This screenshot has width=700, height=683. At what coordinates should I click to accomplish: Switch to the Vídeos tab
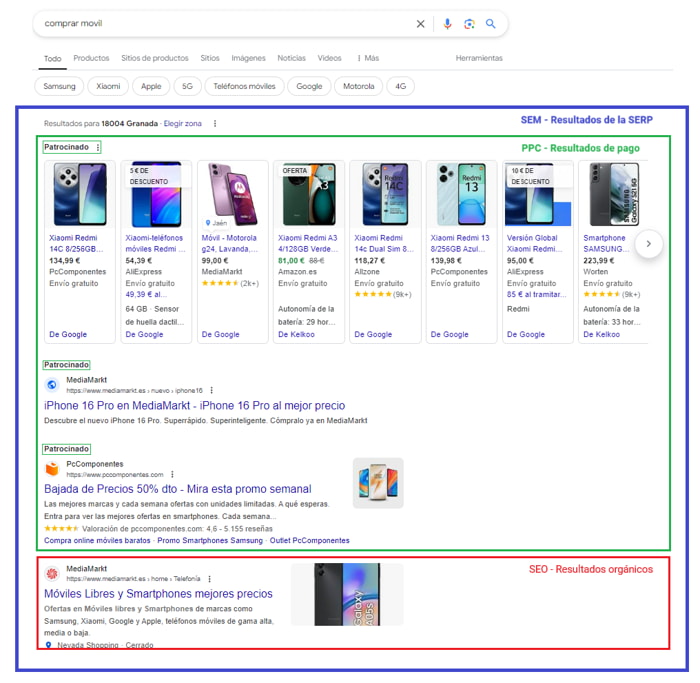click(329, 58)
